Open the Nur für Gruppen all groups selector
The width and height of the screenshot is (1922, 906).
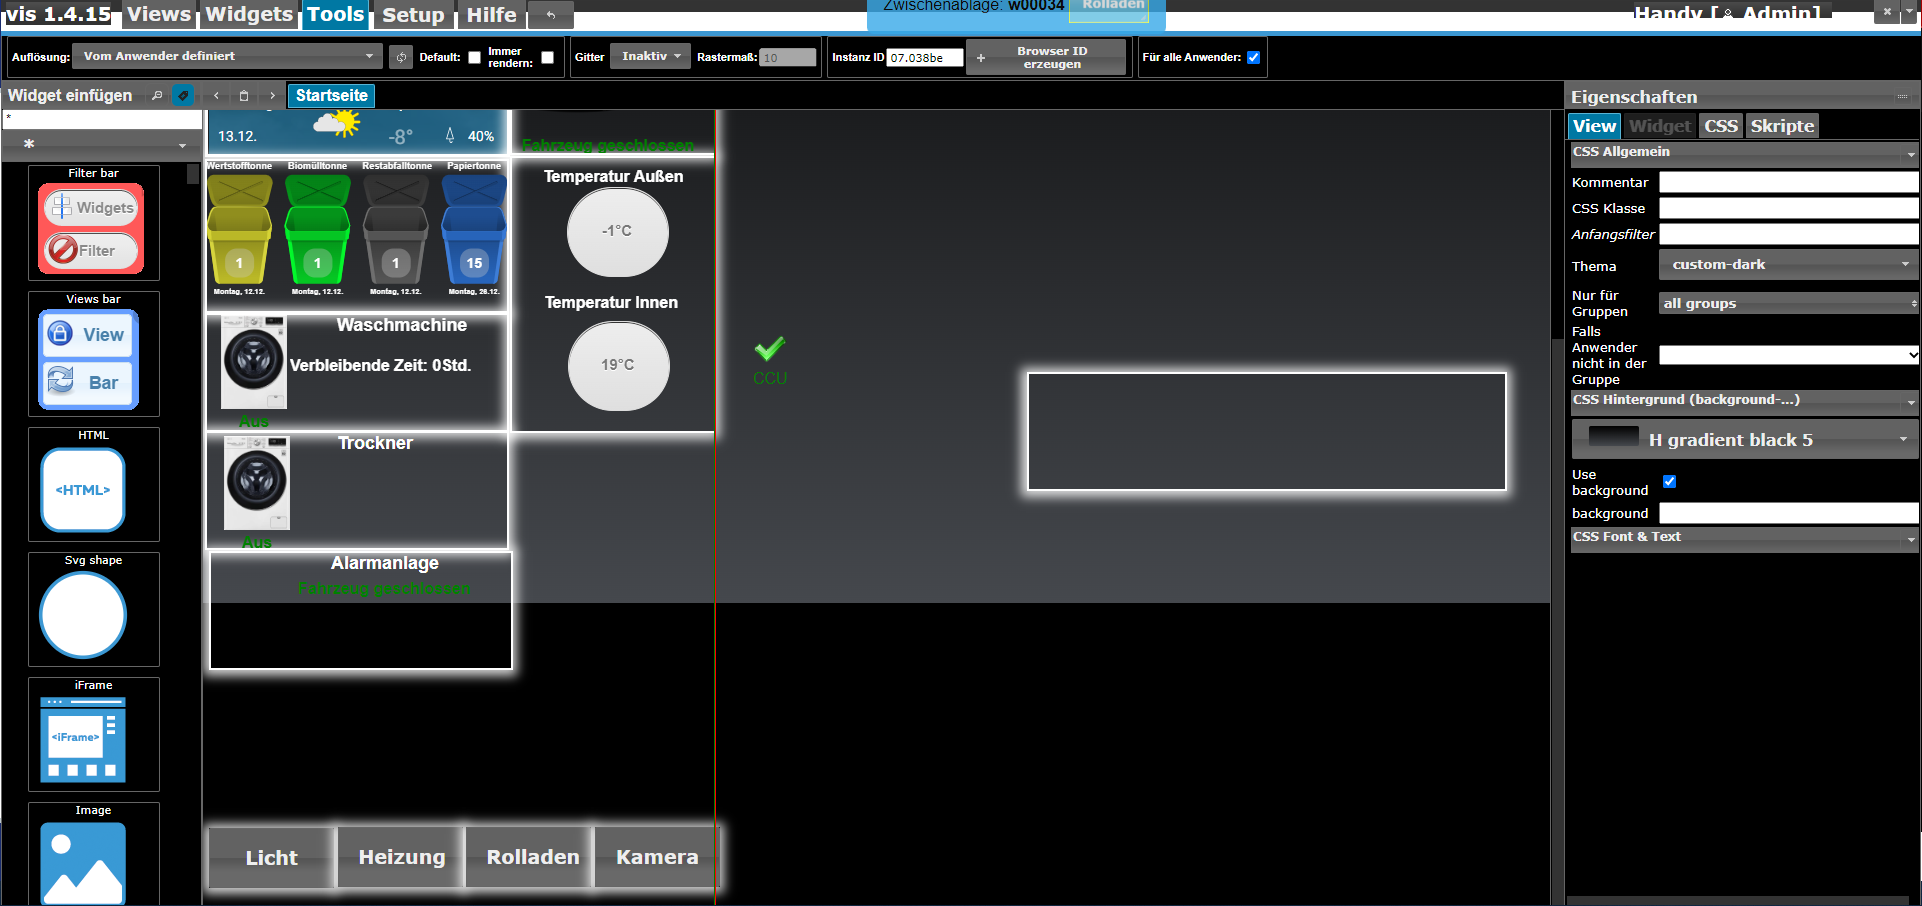(x=1788, y=303)
